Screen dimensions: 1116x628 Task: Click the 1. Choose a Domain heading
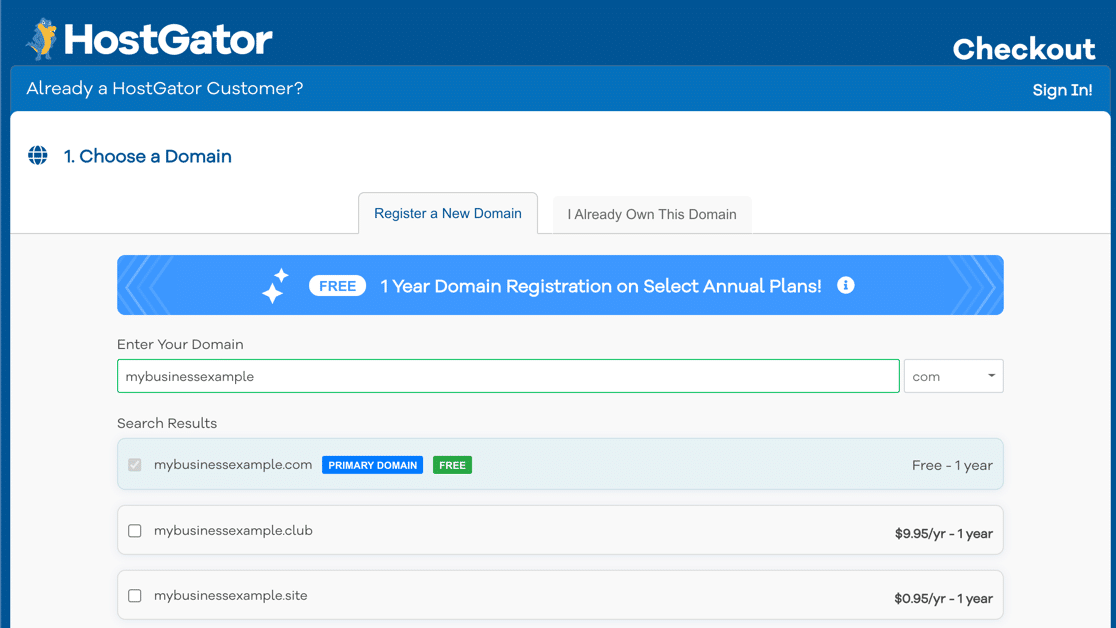[x=148, y=156]
